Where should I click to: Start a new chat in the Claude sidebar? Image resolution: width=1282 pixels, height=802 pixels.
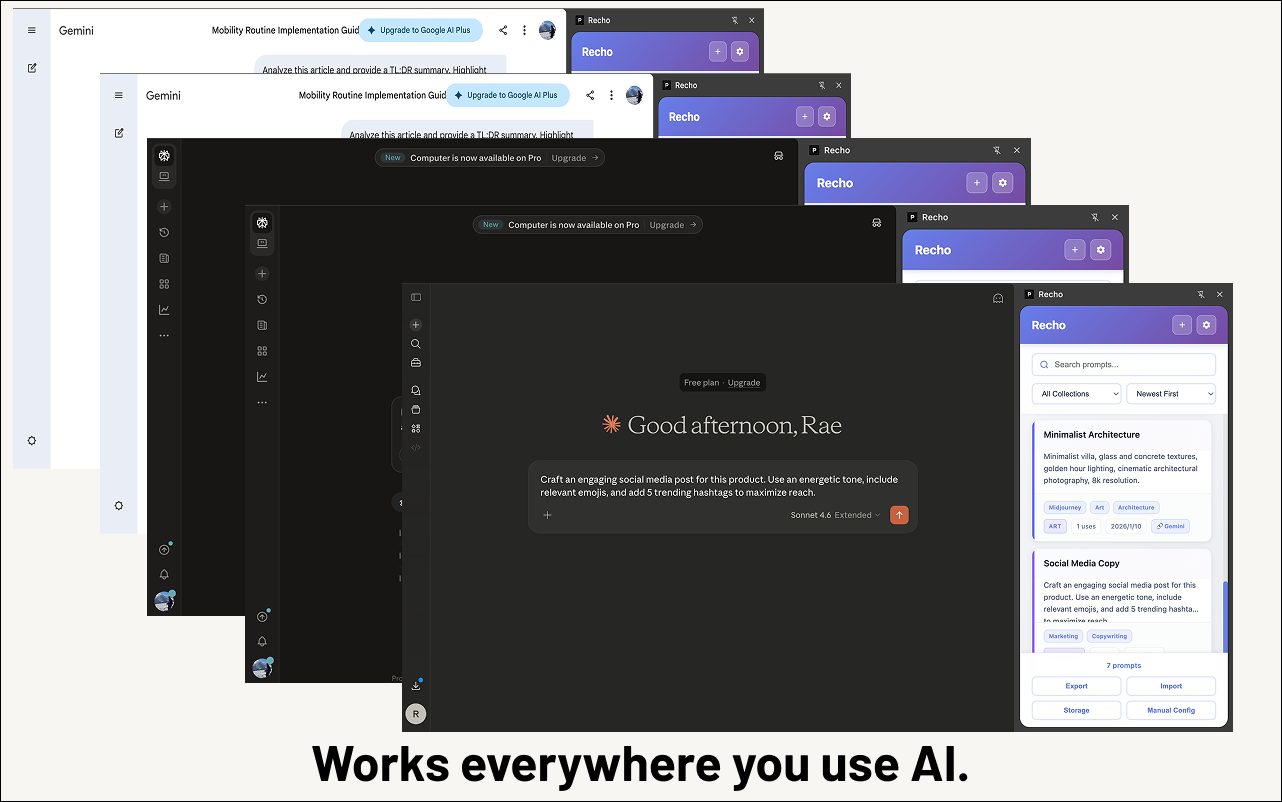click(416, 325)
